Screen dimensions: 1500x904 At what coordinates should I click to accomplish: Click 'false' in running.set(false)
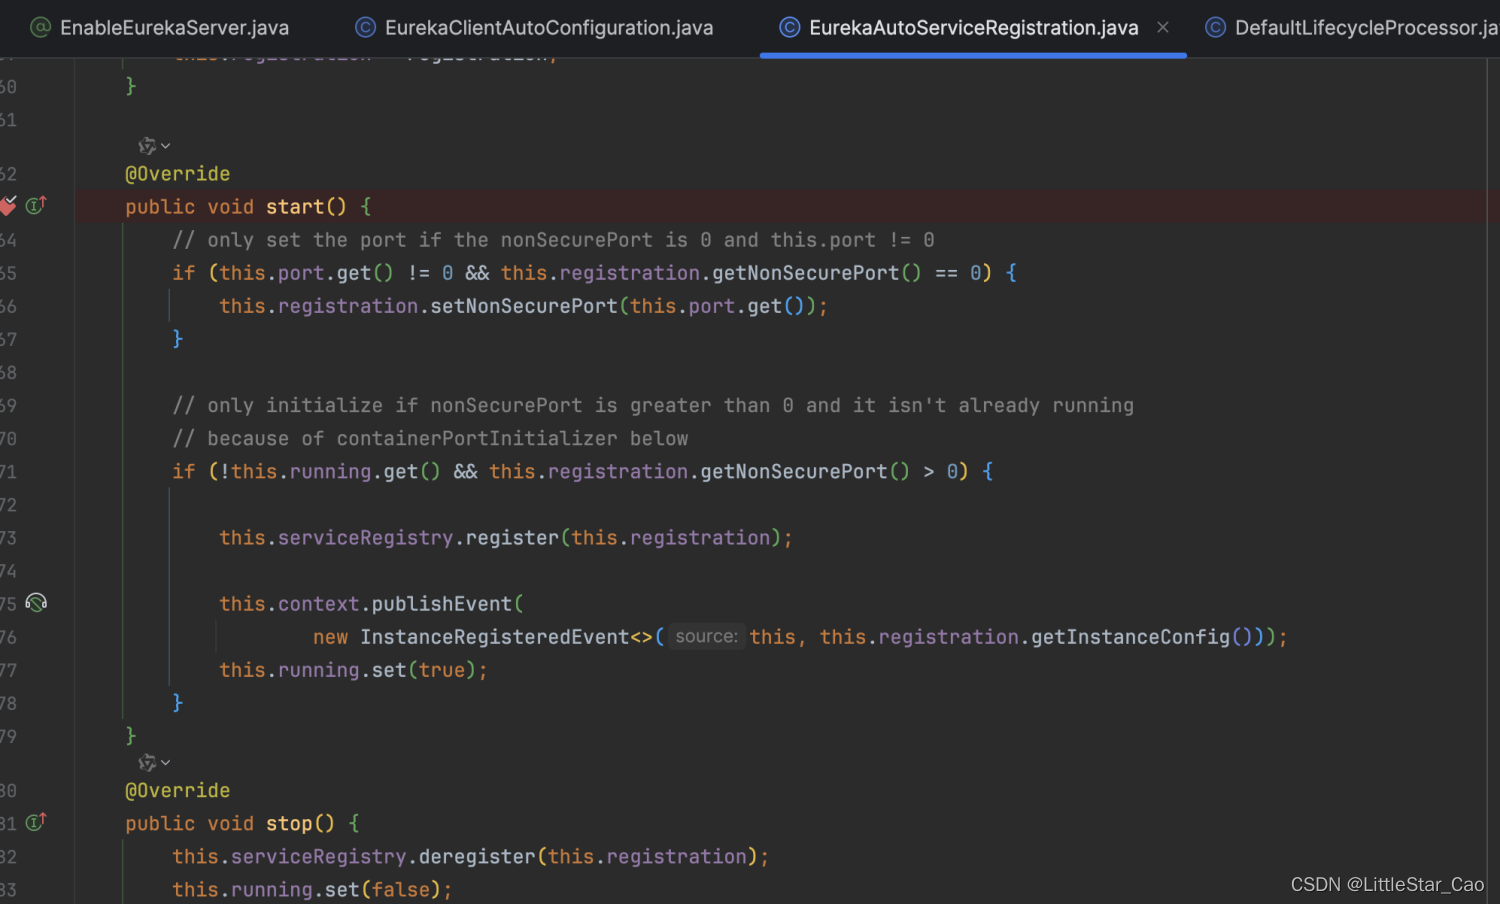401,890
